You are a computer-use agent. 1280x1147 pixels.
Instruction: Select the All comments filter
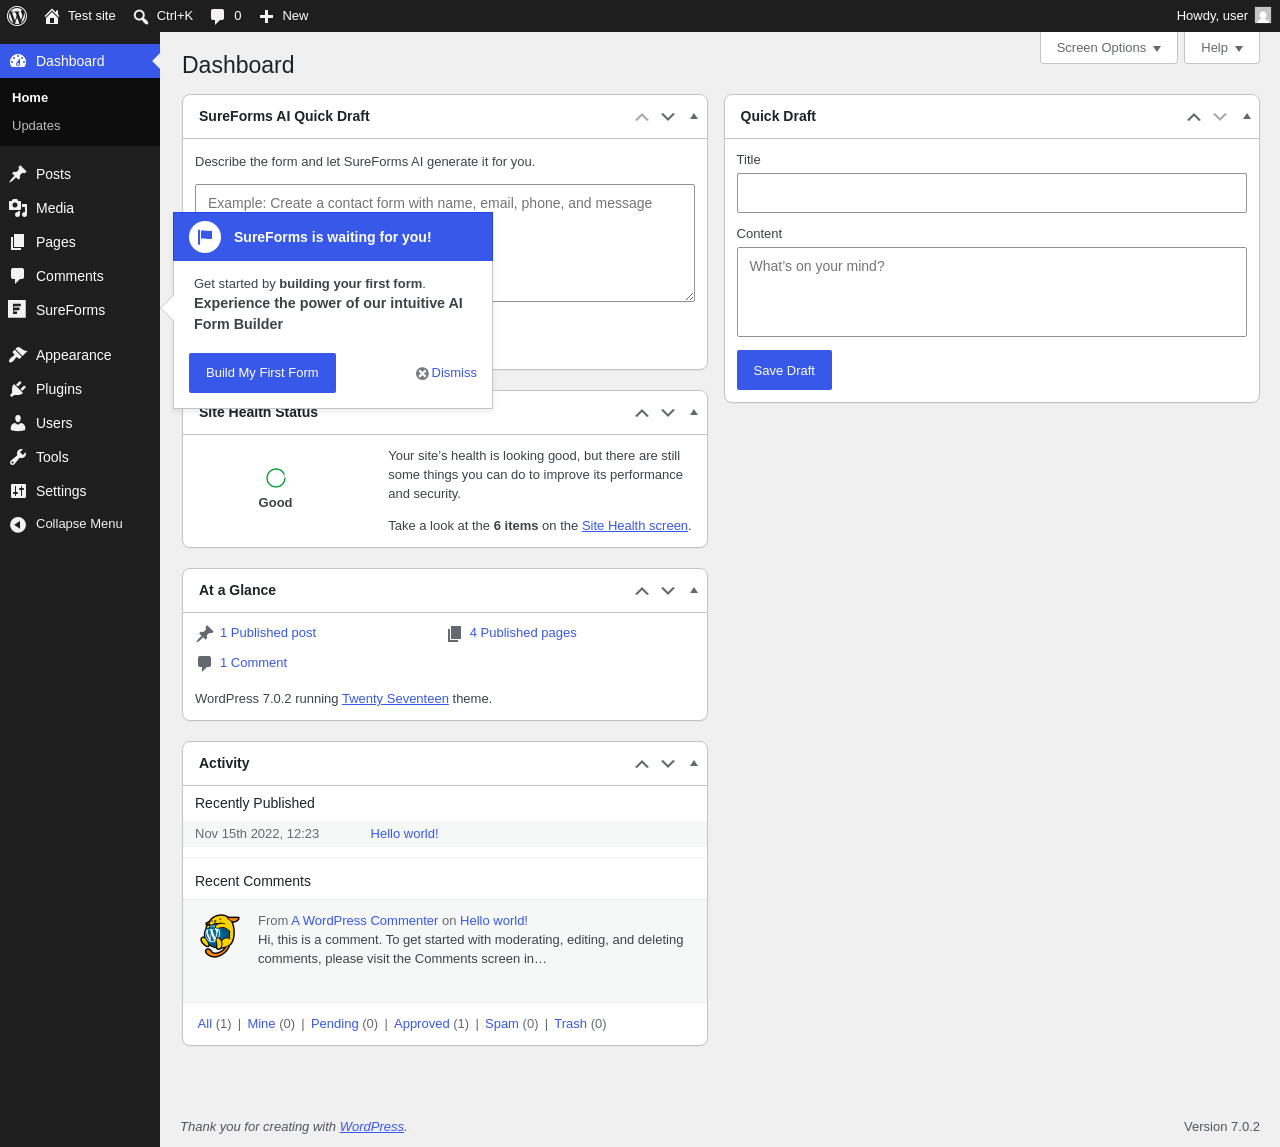(x=205, y=1024)
